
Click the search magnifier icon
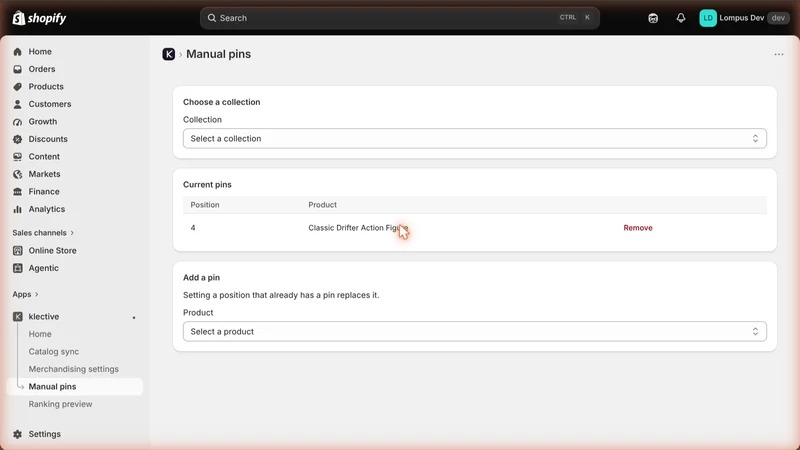[212, 18]
